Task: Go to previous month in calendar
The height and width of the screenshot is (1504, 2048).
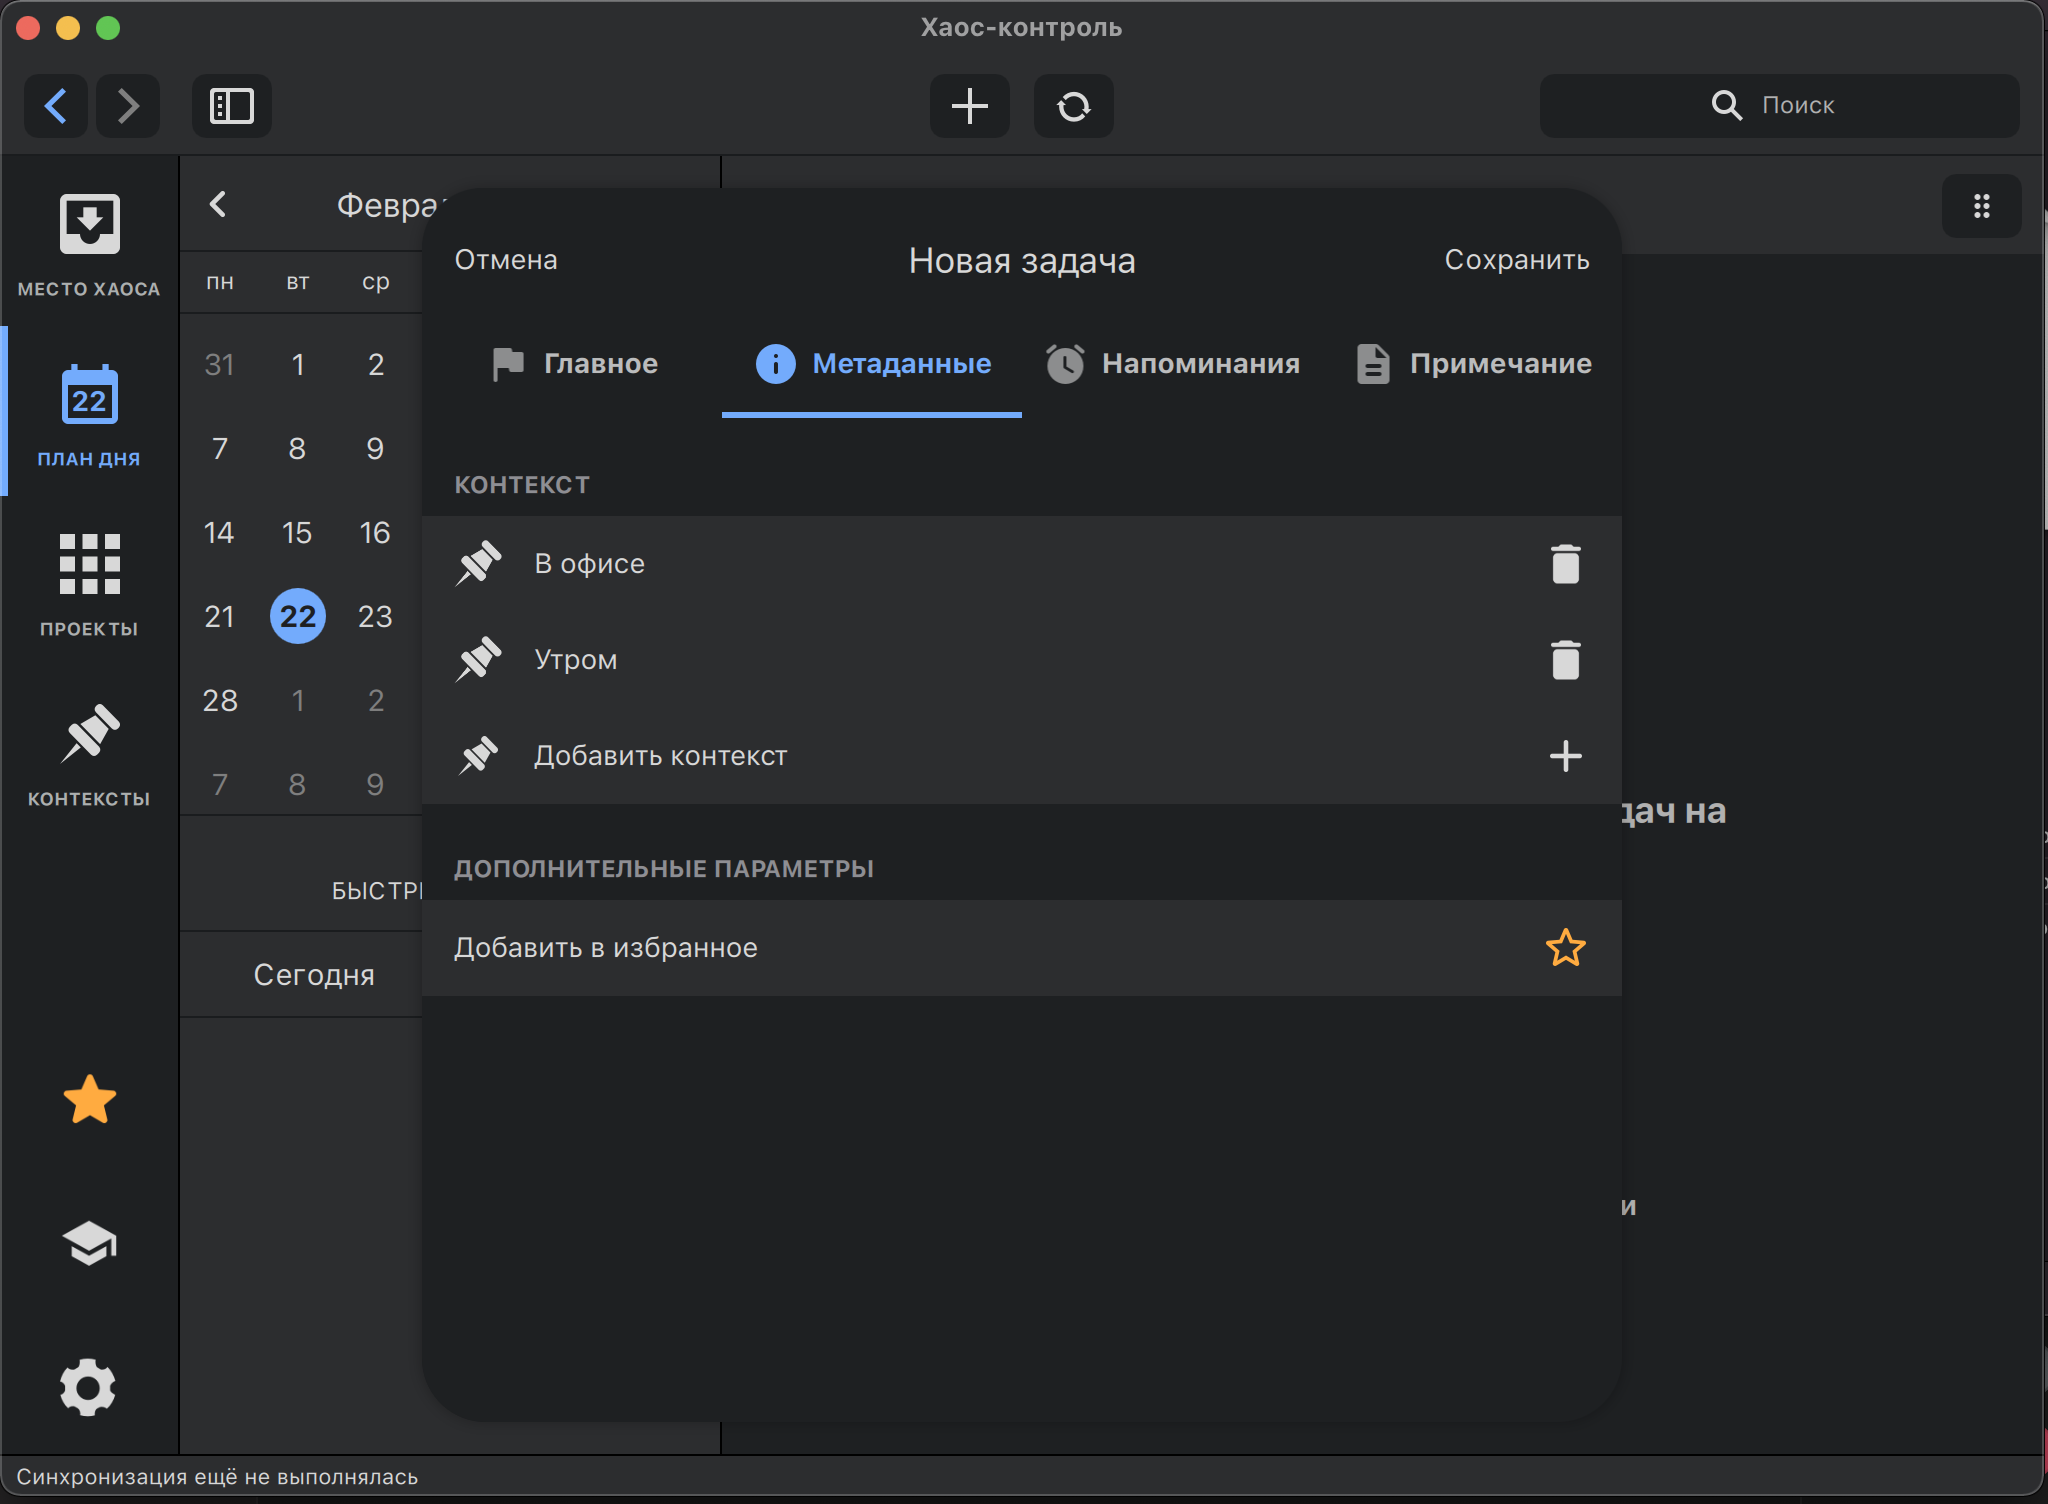Action: tap(218, 205)
